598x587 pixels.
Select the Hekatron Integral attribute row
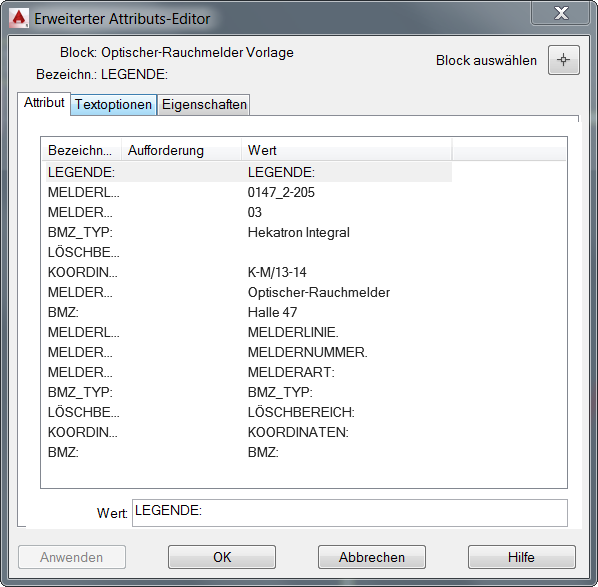pyautogui.click(x=249, y=232)
